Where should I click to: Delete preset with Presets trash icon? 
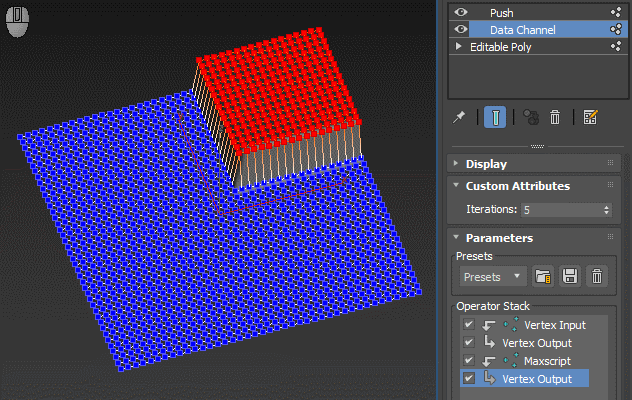pyautogui.click(x=596, y=276)
